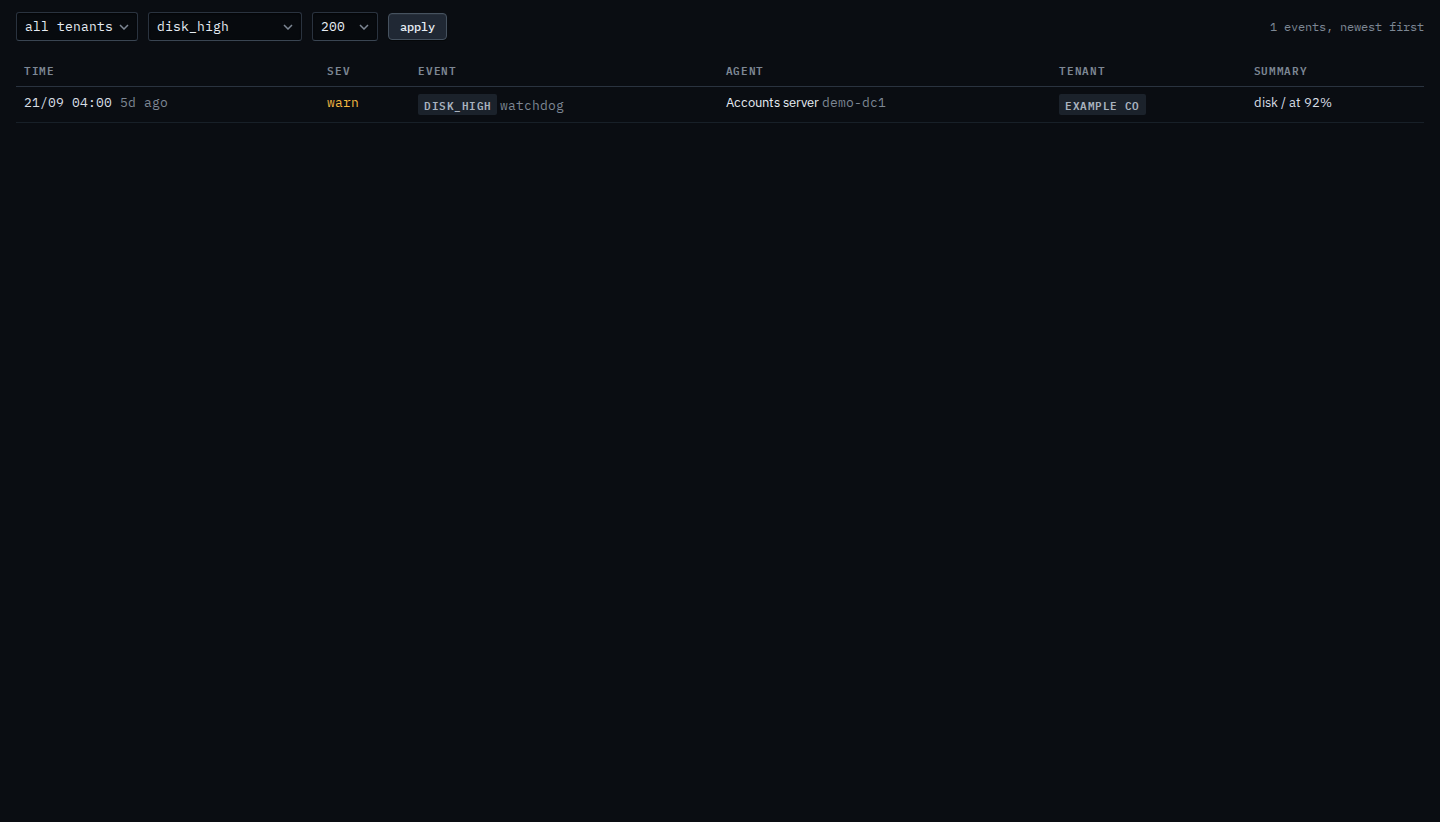This screenshot has width=1440, height=822.
Task: Click the 1 events, newest first counter
Action: click(1347, 27)
